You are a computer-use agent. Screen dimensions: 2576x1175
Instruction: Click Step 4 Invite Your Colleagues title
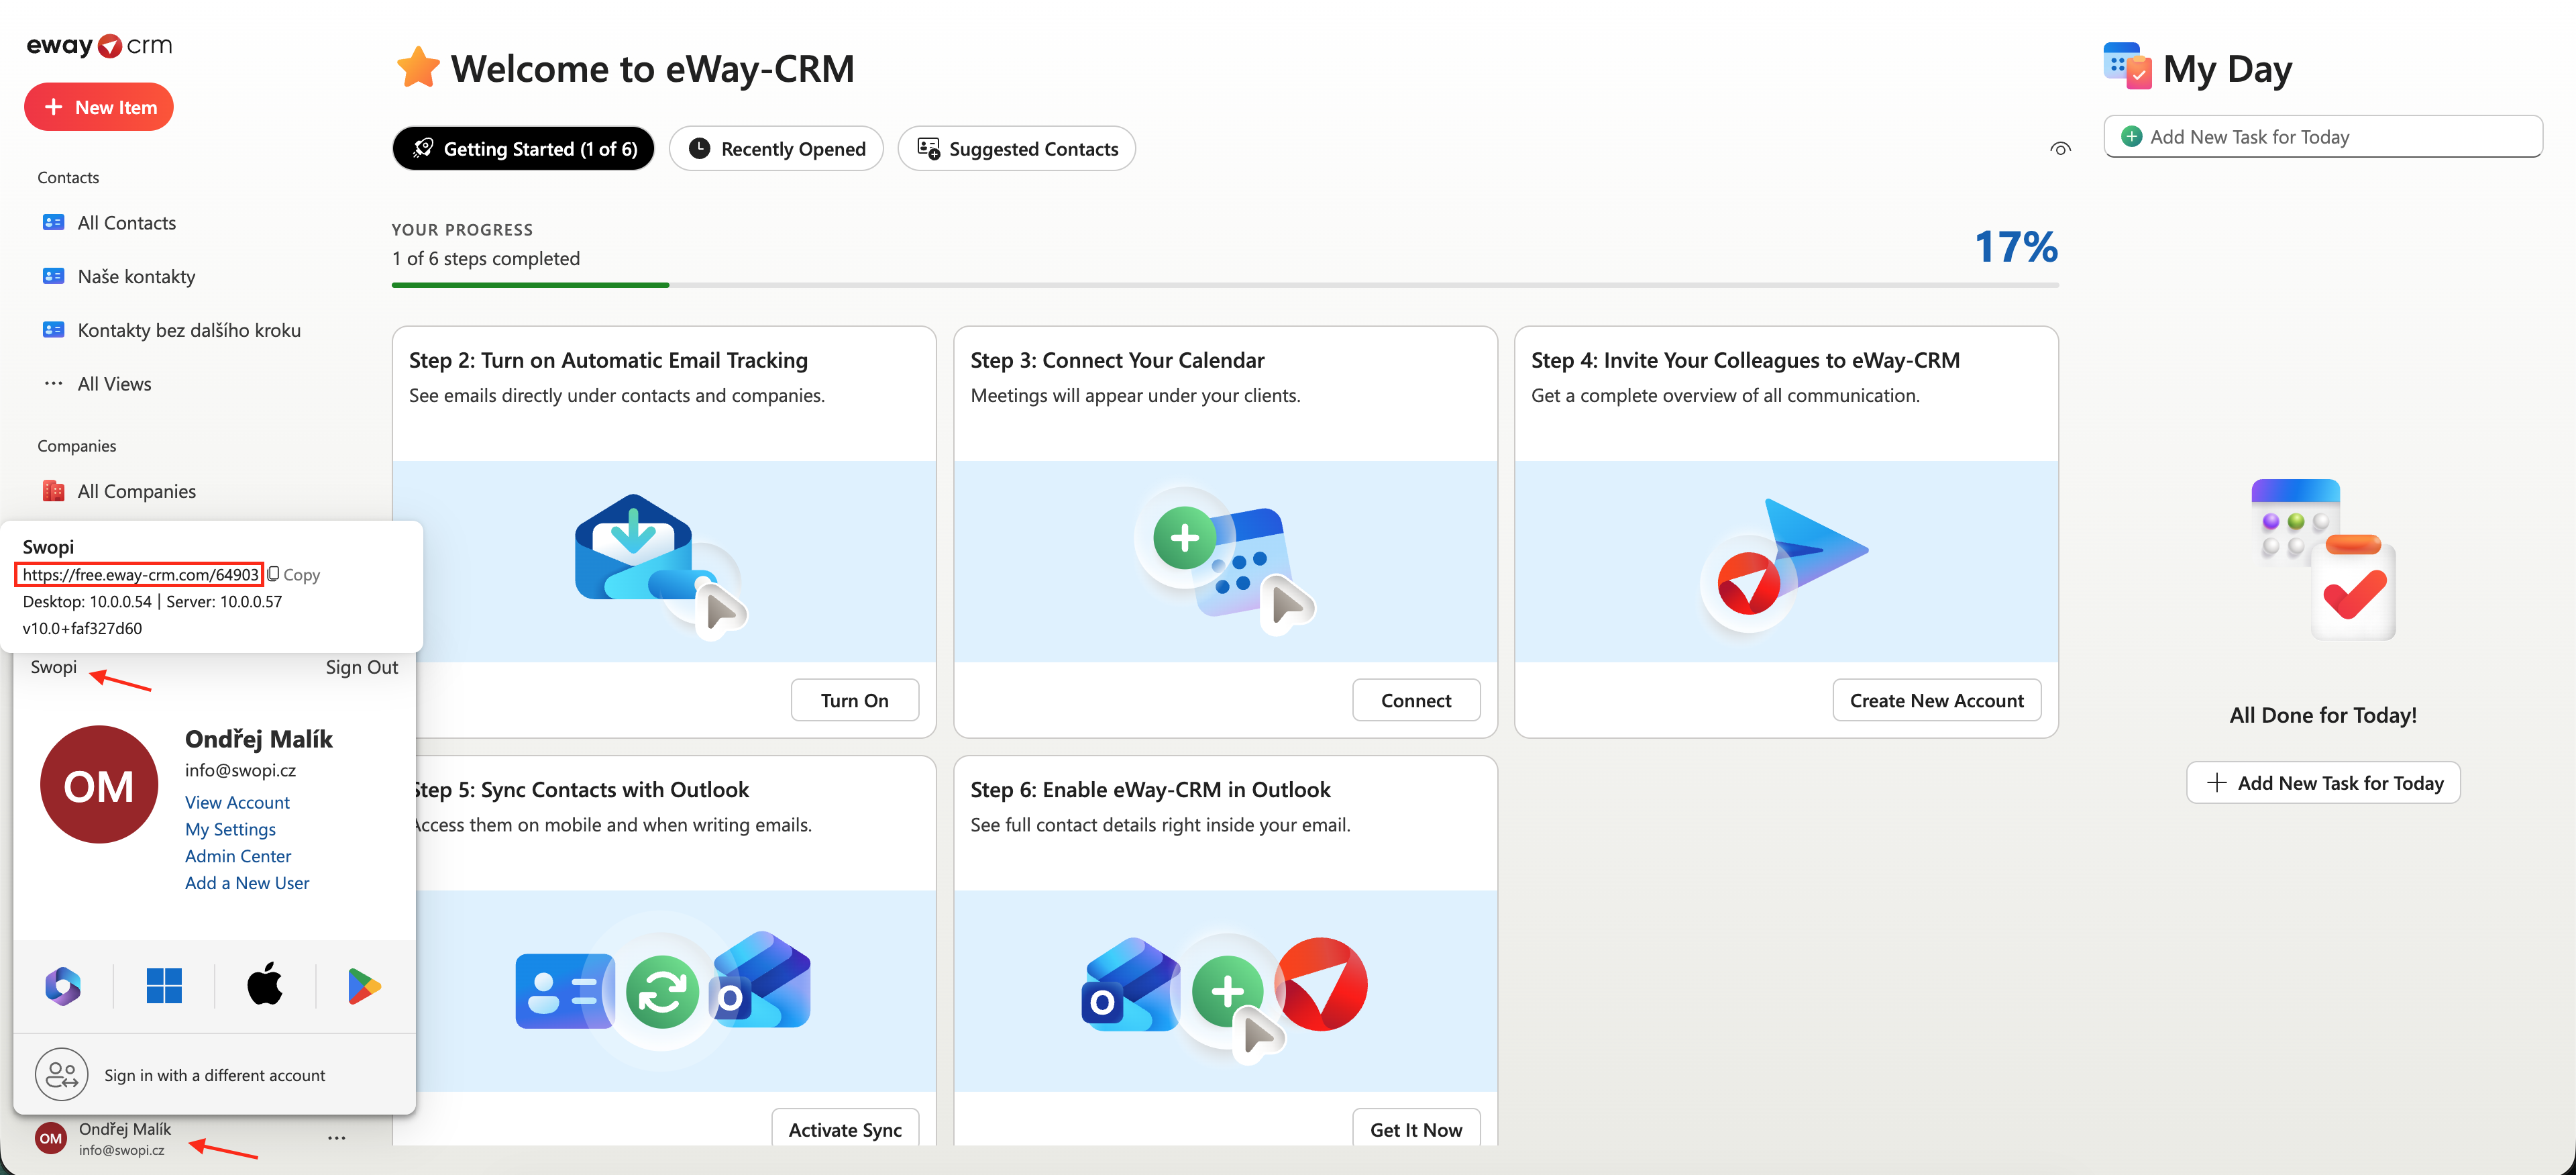point(1745,361)
